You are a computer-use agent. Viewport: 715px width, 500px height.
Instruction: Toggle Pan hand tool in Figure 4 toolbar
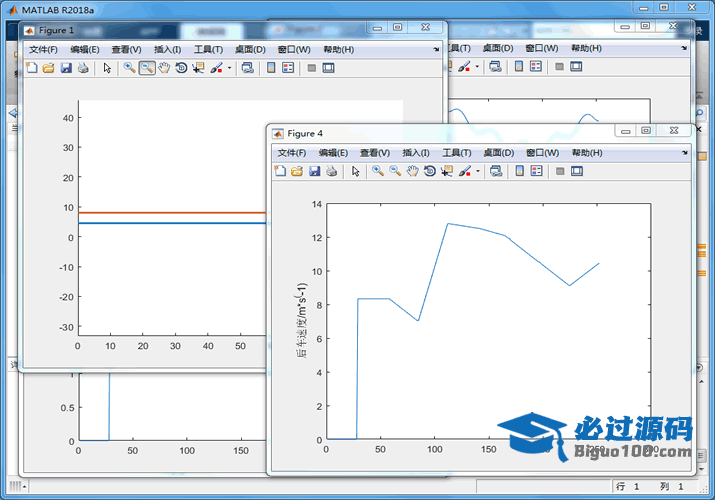click(x=412, y=171)
